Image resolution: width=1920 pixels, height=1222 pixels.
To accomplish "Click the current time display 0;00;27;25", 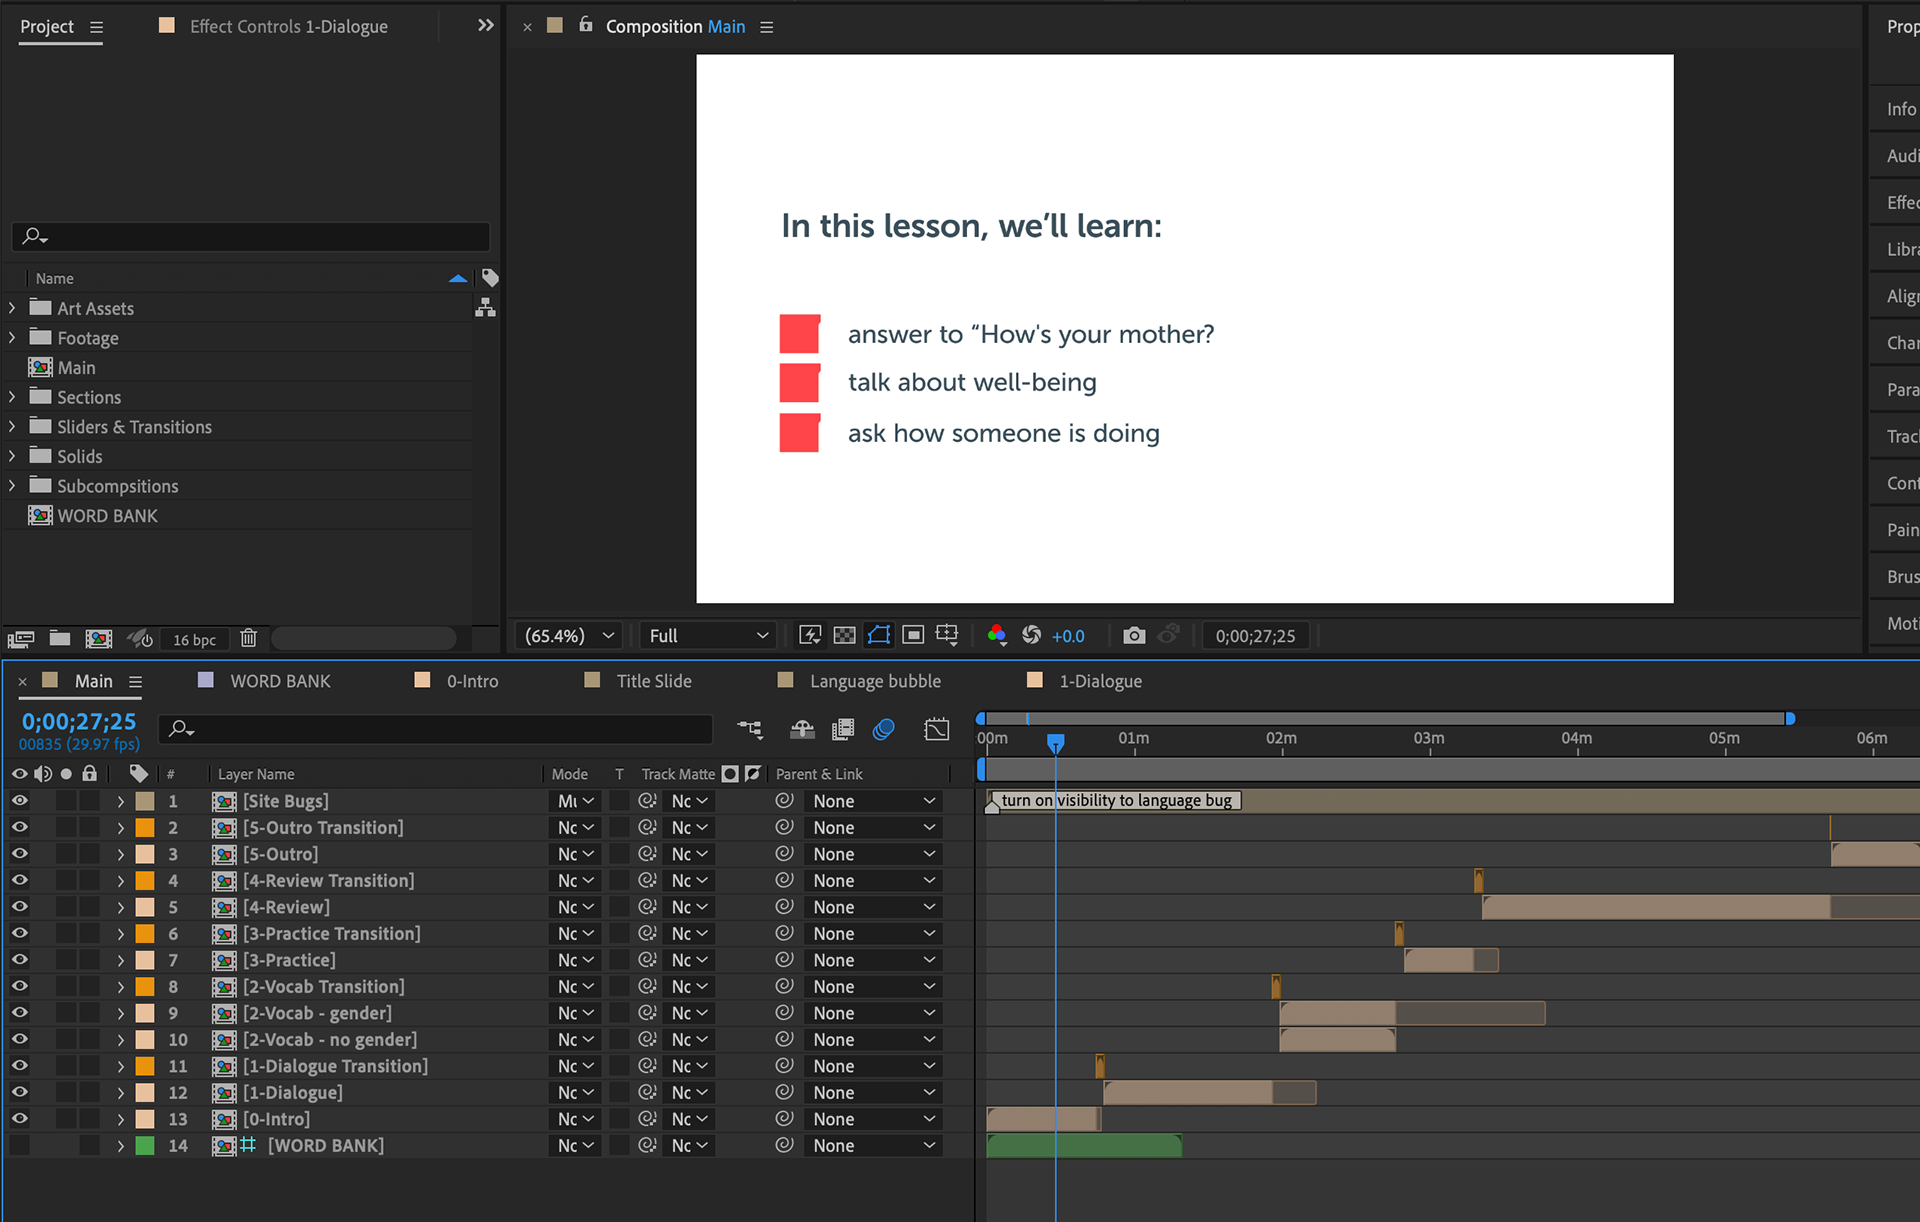I will (x=79, y=721).
